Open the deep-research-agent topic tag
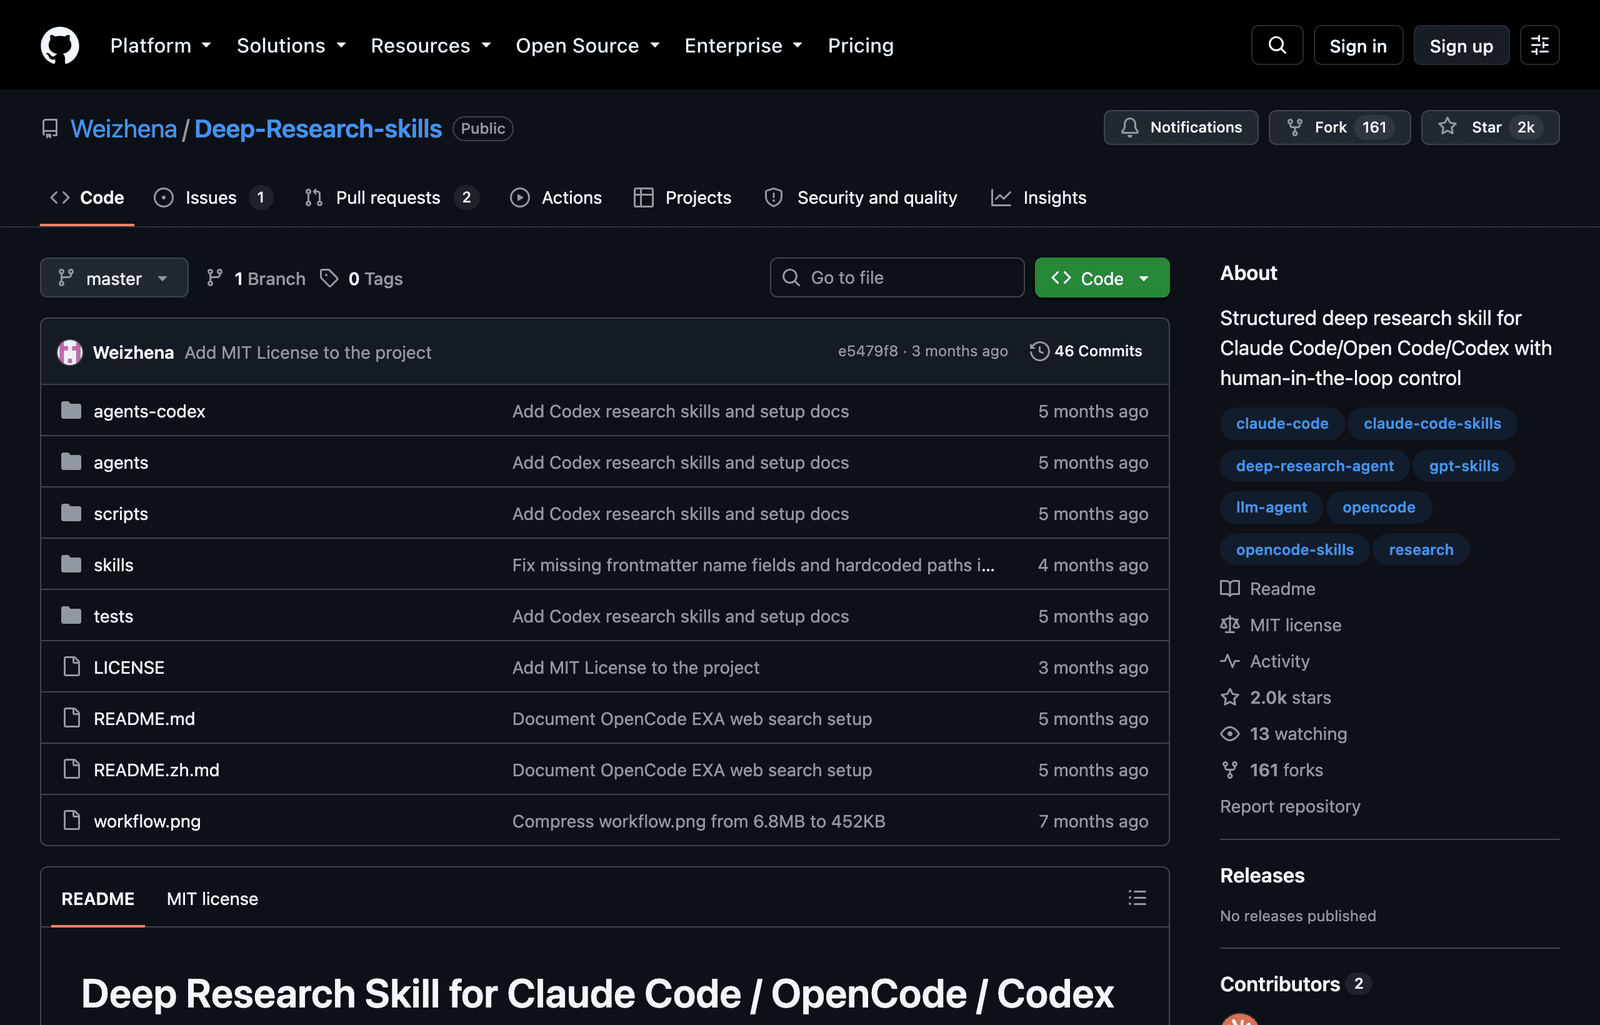 [x=1315, y=466]
